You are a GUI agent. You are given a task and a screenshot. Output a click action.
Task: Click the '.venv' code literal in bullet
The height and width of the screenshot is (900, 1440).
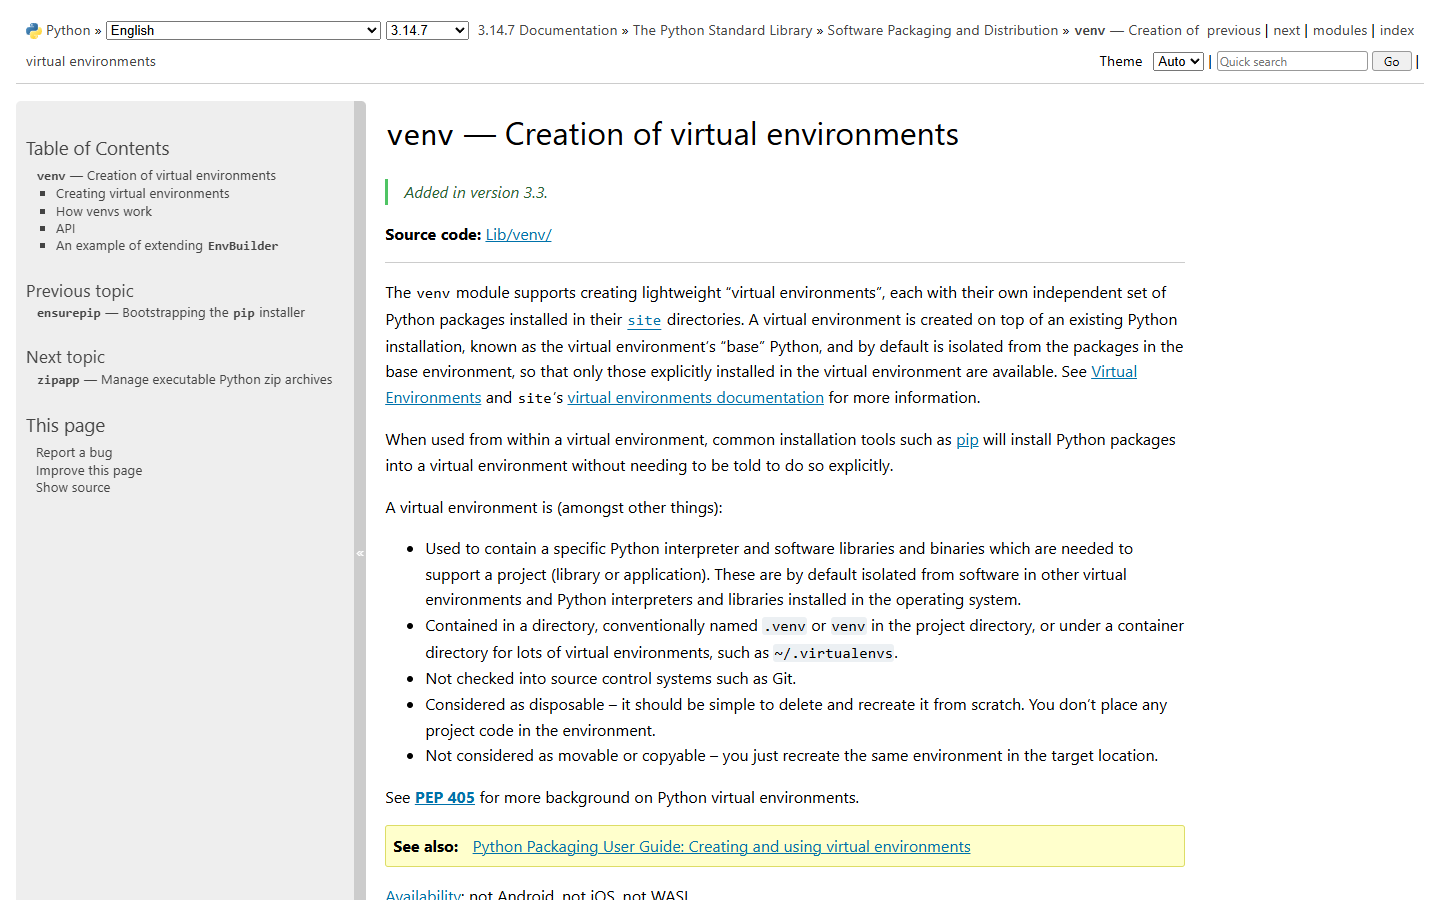coord(785,627)
